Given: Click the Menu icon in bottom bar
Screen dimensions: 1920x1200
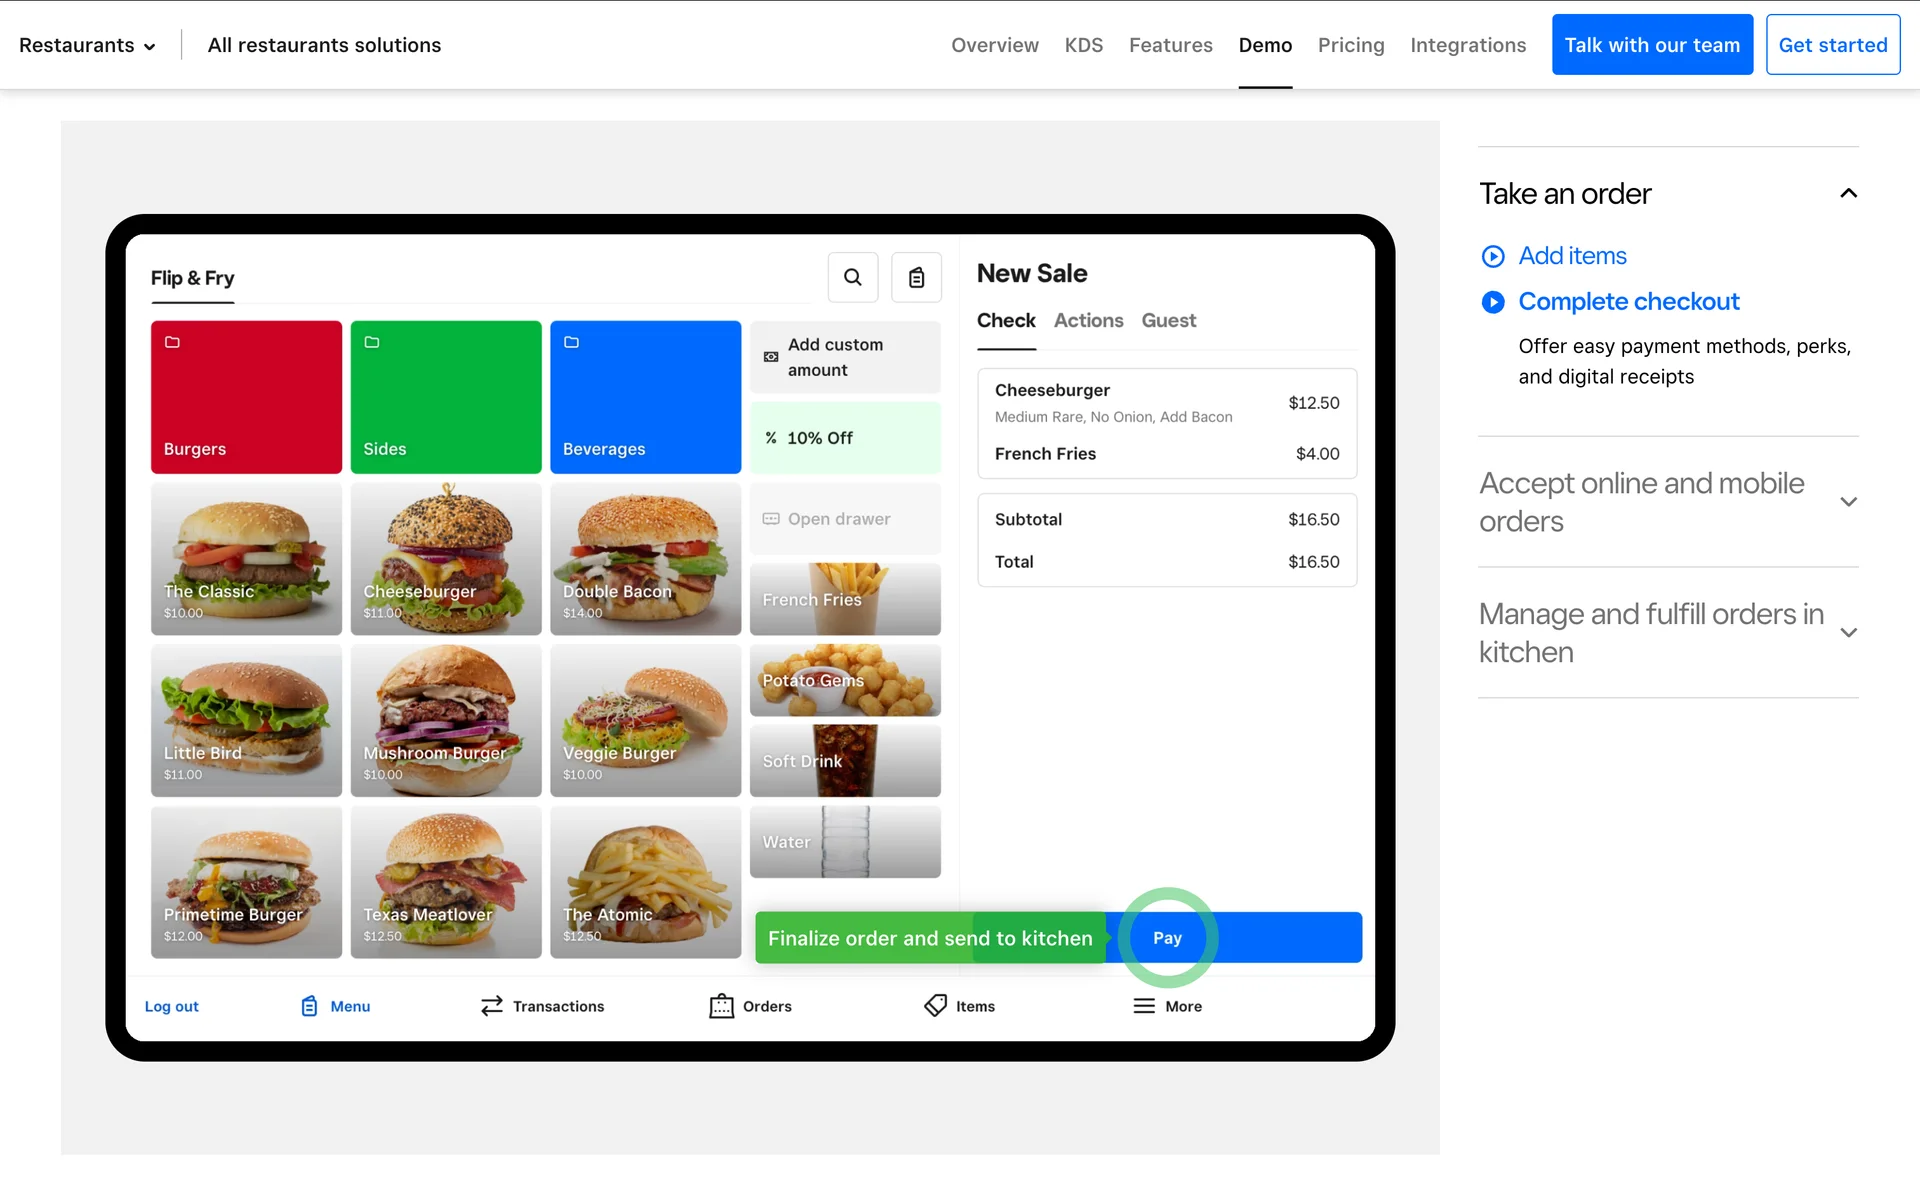Looking at the screenshot, I should 310,1006.
